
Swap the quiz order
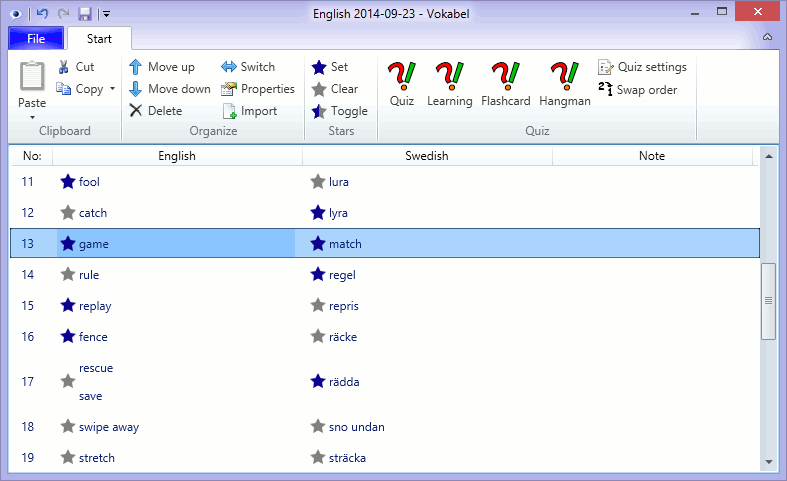point(637,90)
